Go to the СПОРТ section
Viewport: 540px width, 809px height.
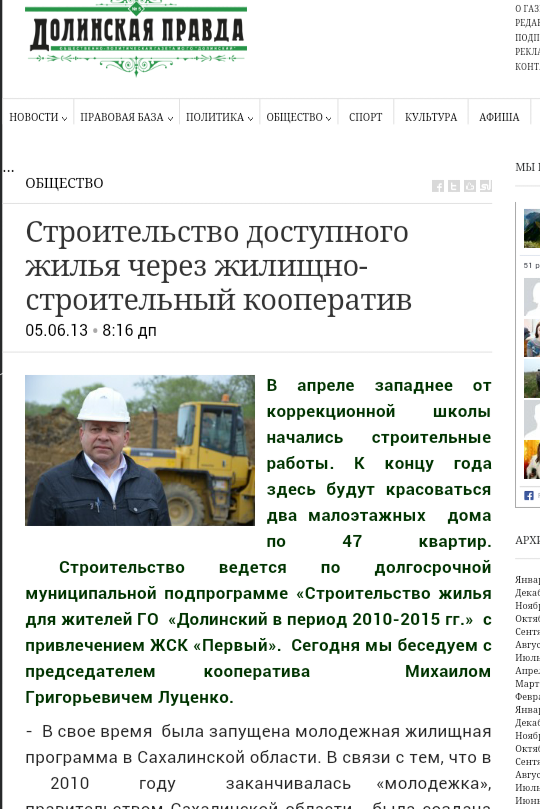(366, 118)
